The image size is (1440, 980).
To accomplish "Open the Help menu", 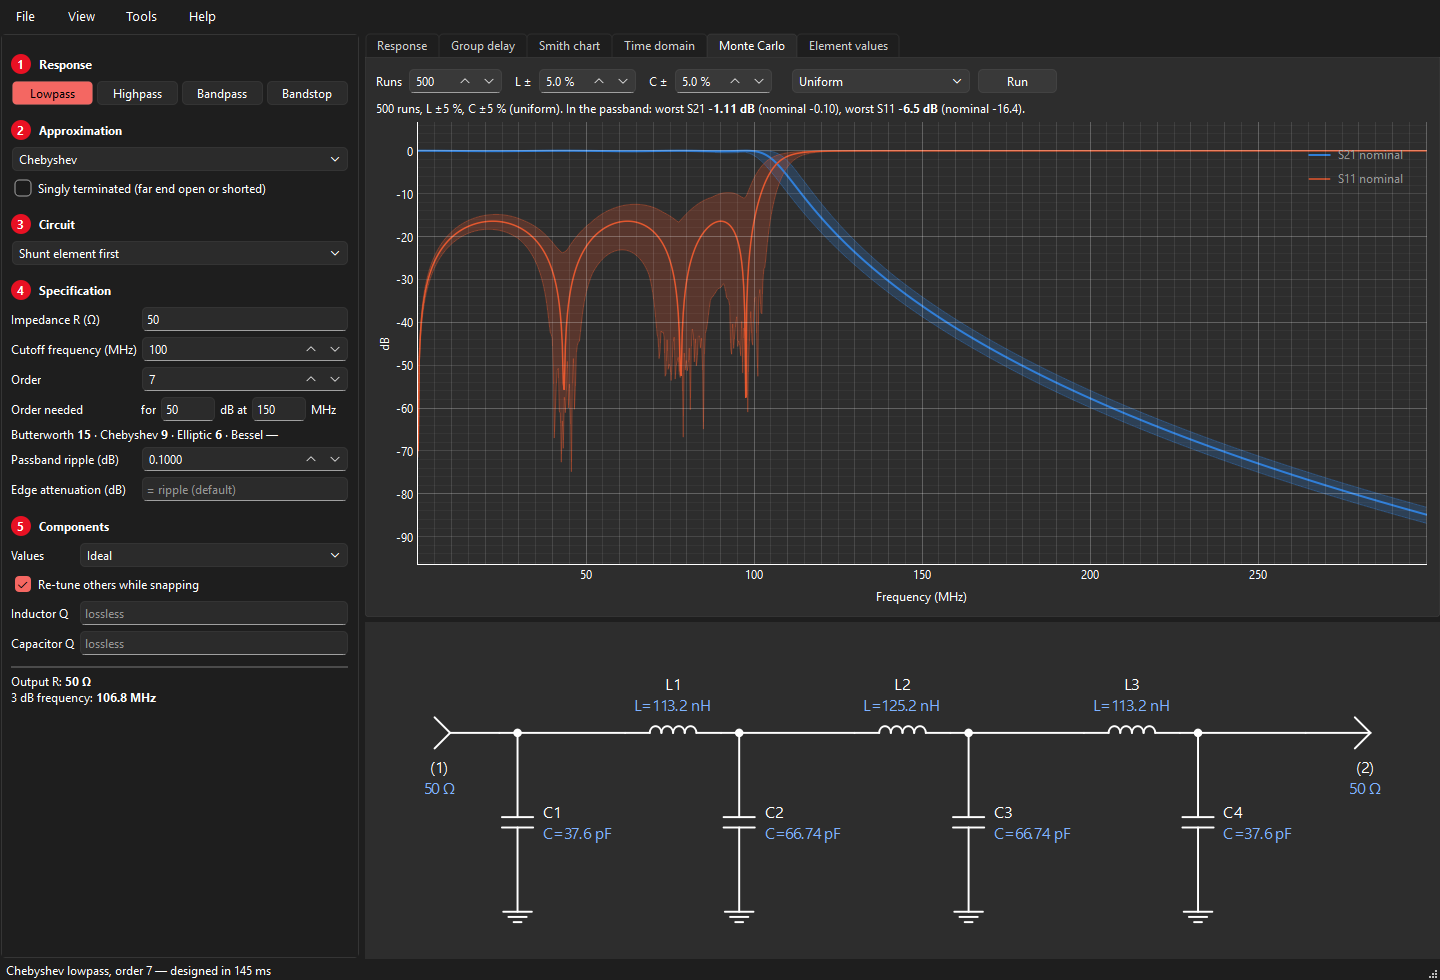I will point(202,16).
